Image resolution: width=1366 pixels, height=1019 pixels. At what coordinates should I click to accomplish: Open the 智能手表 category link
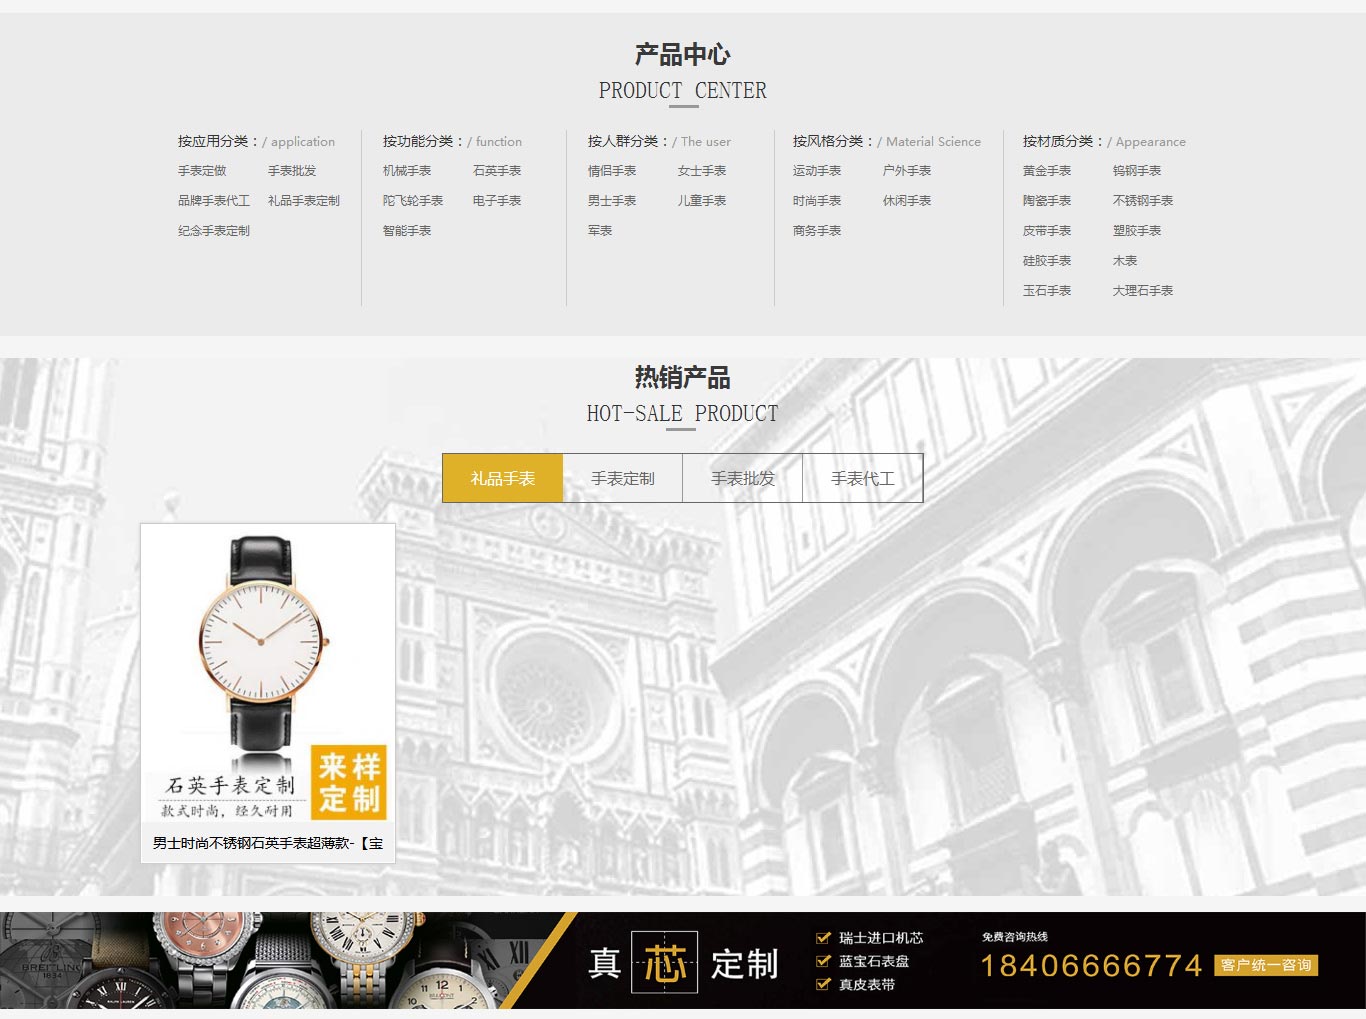[406, 230]
